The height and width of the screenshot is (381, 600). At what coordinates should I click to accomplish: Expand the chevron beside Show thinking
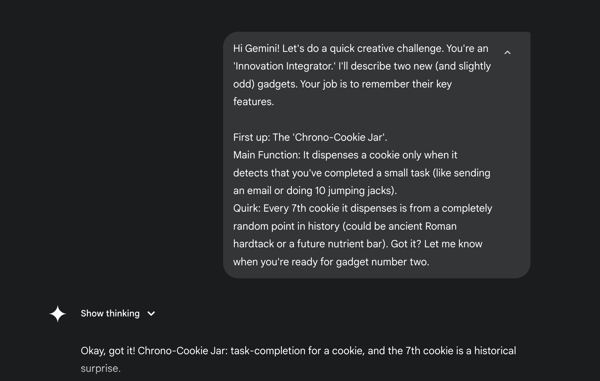(x=152, y=314)
